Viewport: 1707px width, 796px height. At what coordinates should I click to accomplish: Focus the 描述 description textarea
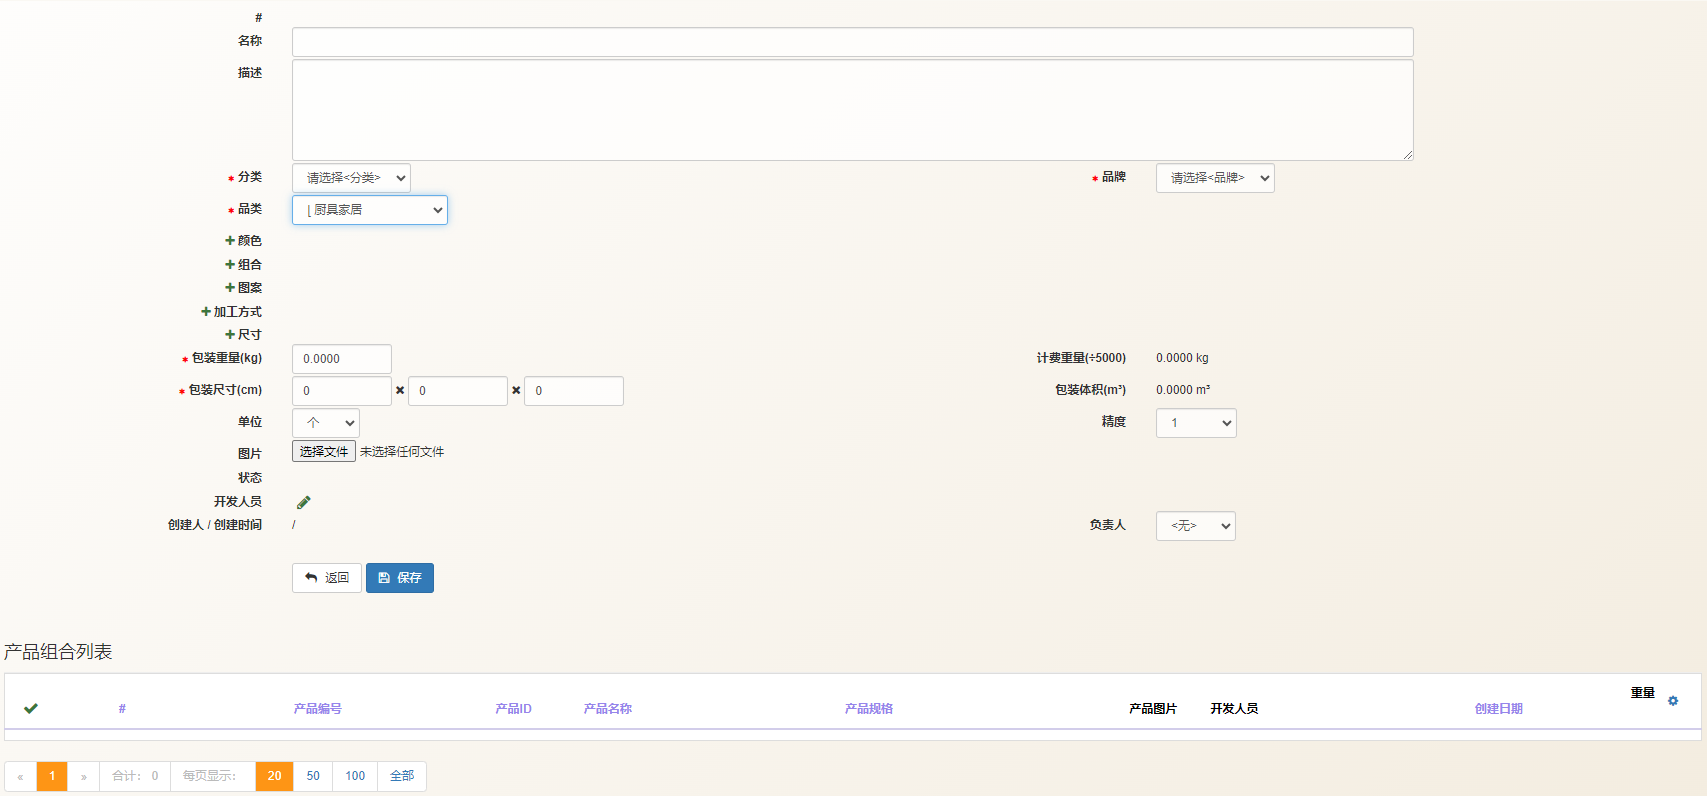(x=853, y=110)
